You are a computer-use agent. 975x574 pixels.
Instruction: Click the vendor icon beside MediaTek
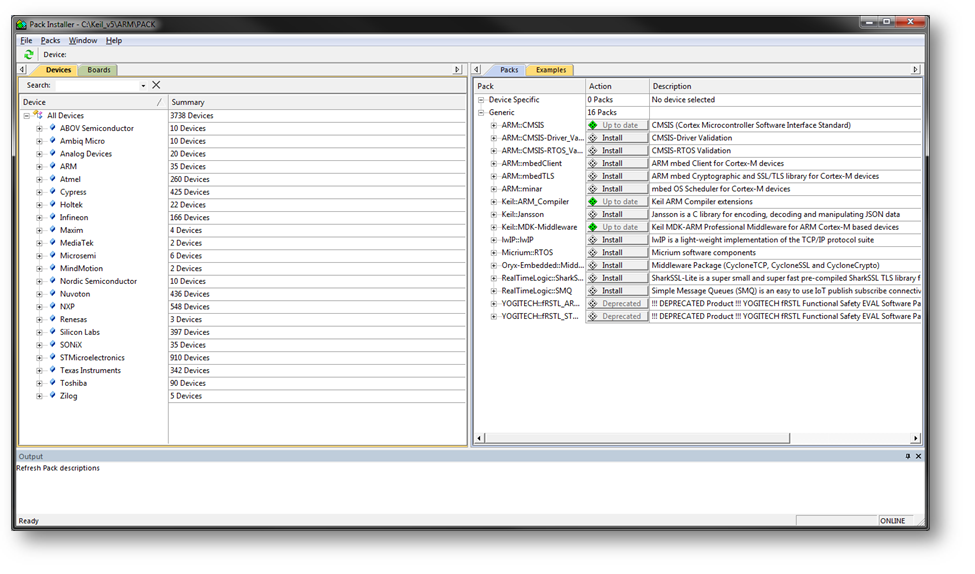(52, 243)
